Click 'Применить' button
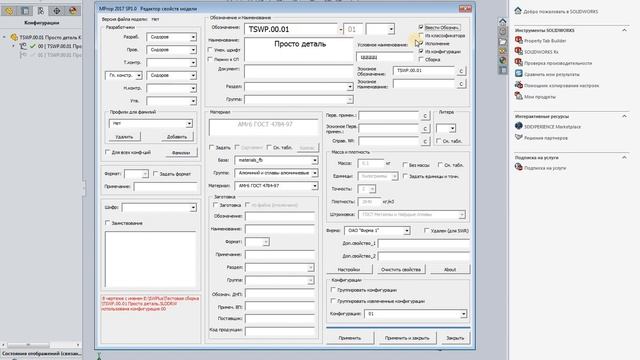This screenshot has height=360, width=640. pos(350,338)
